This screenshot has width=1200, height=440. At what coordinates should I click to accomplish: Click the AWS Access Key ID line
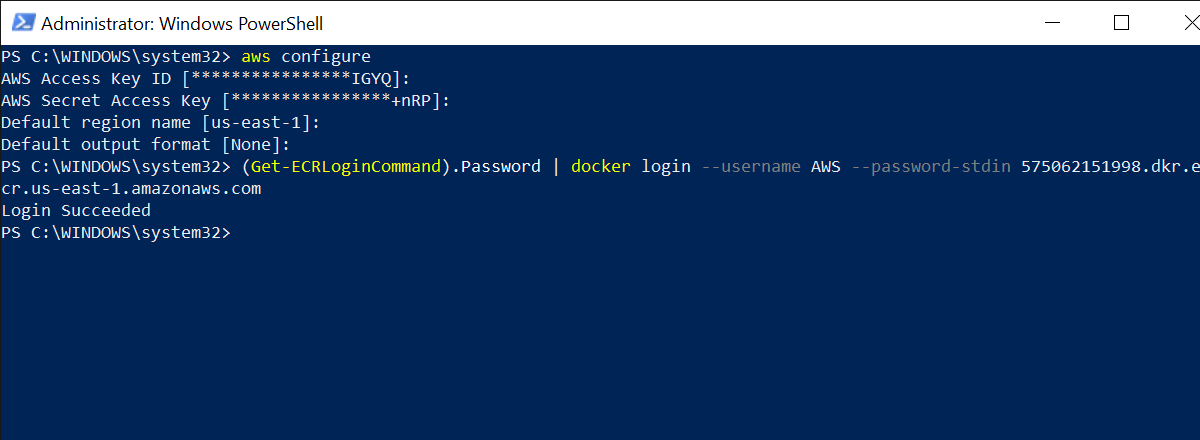point(206,78)
